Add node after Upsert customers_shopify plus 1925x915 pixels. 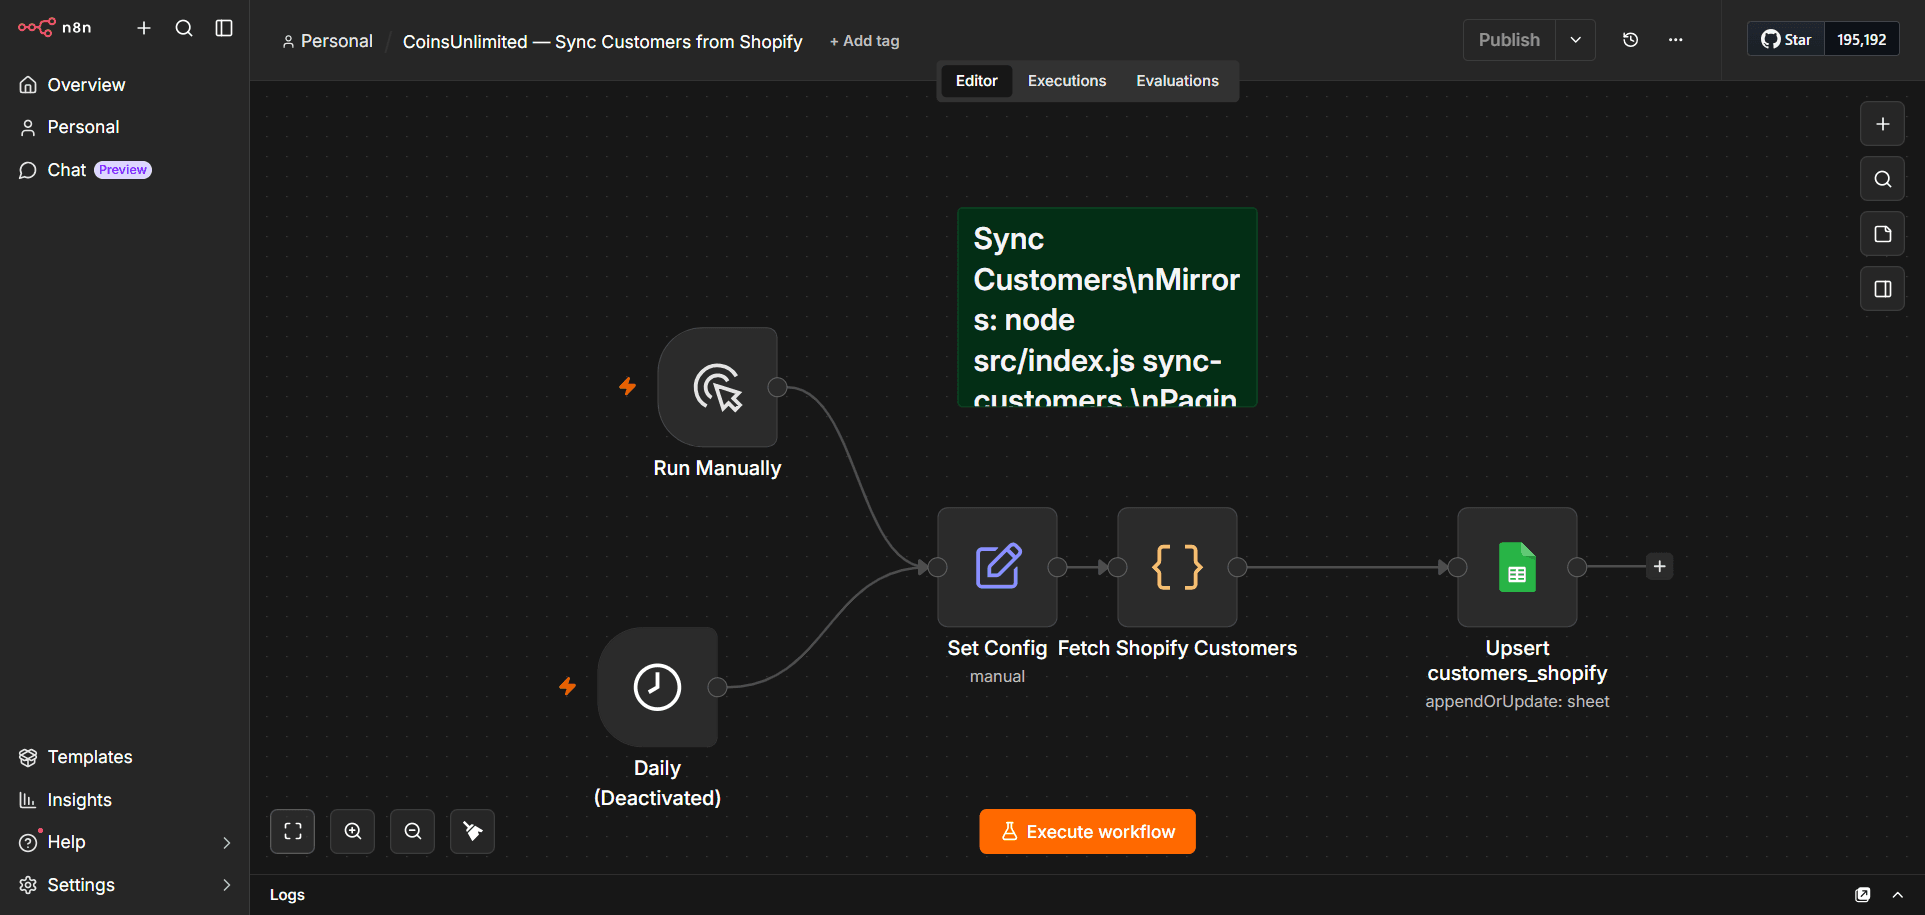(x=1659, y=566)
